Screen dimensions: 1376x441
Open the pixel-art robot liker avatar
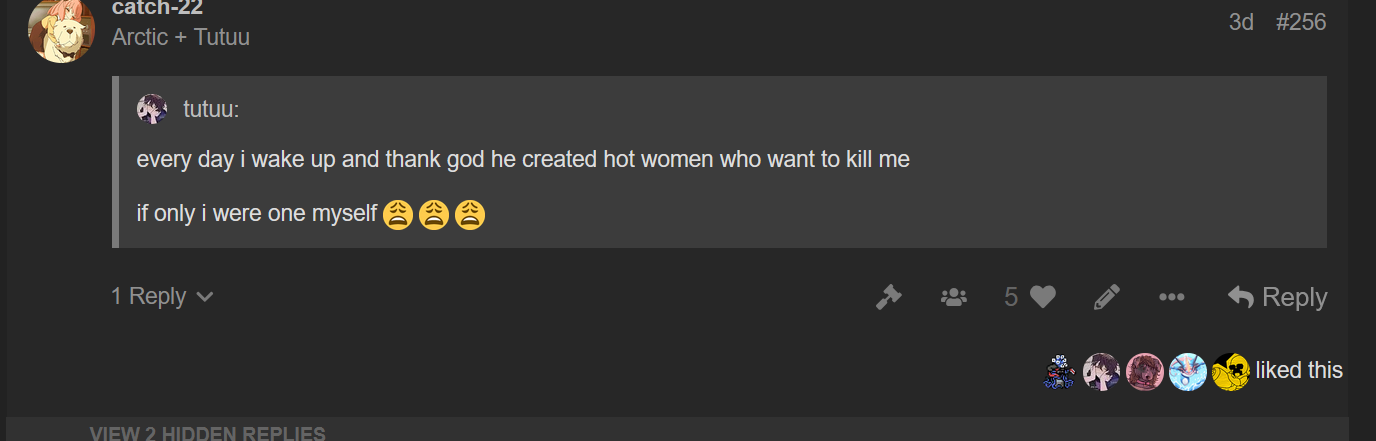pyautogui.click(x=1059, y=371)
